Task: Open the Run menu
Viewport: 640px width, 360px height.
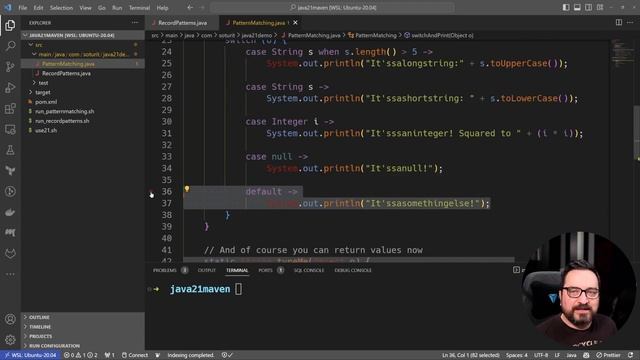Action: click(x=117, y=8)
